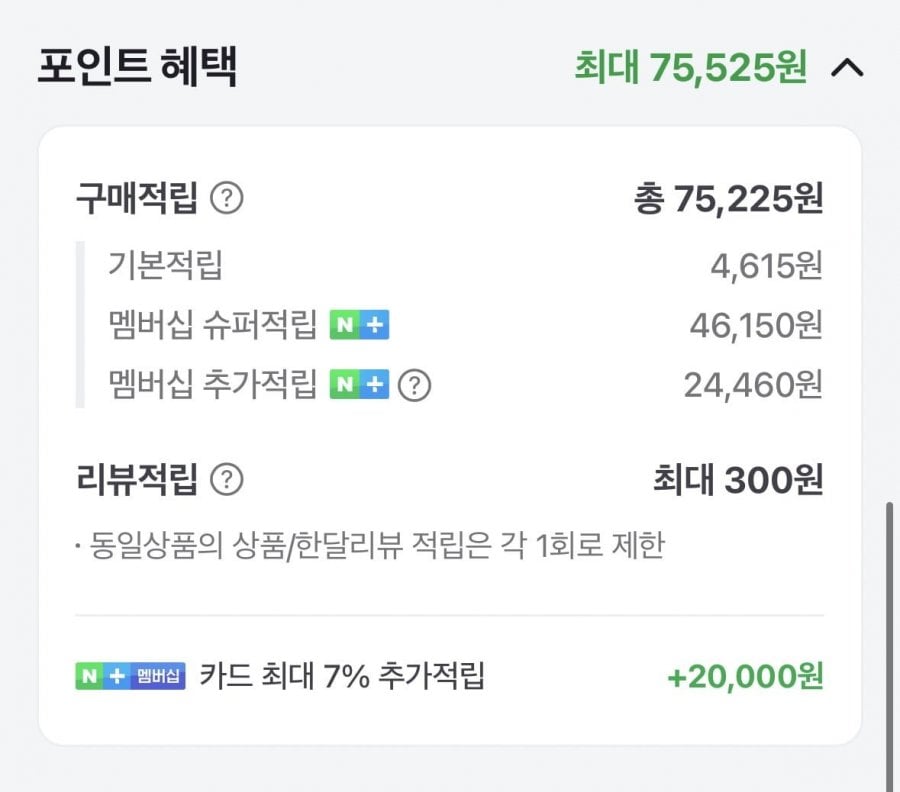Click N+ badge beside 멤버십 슈퍼적립

359,325
